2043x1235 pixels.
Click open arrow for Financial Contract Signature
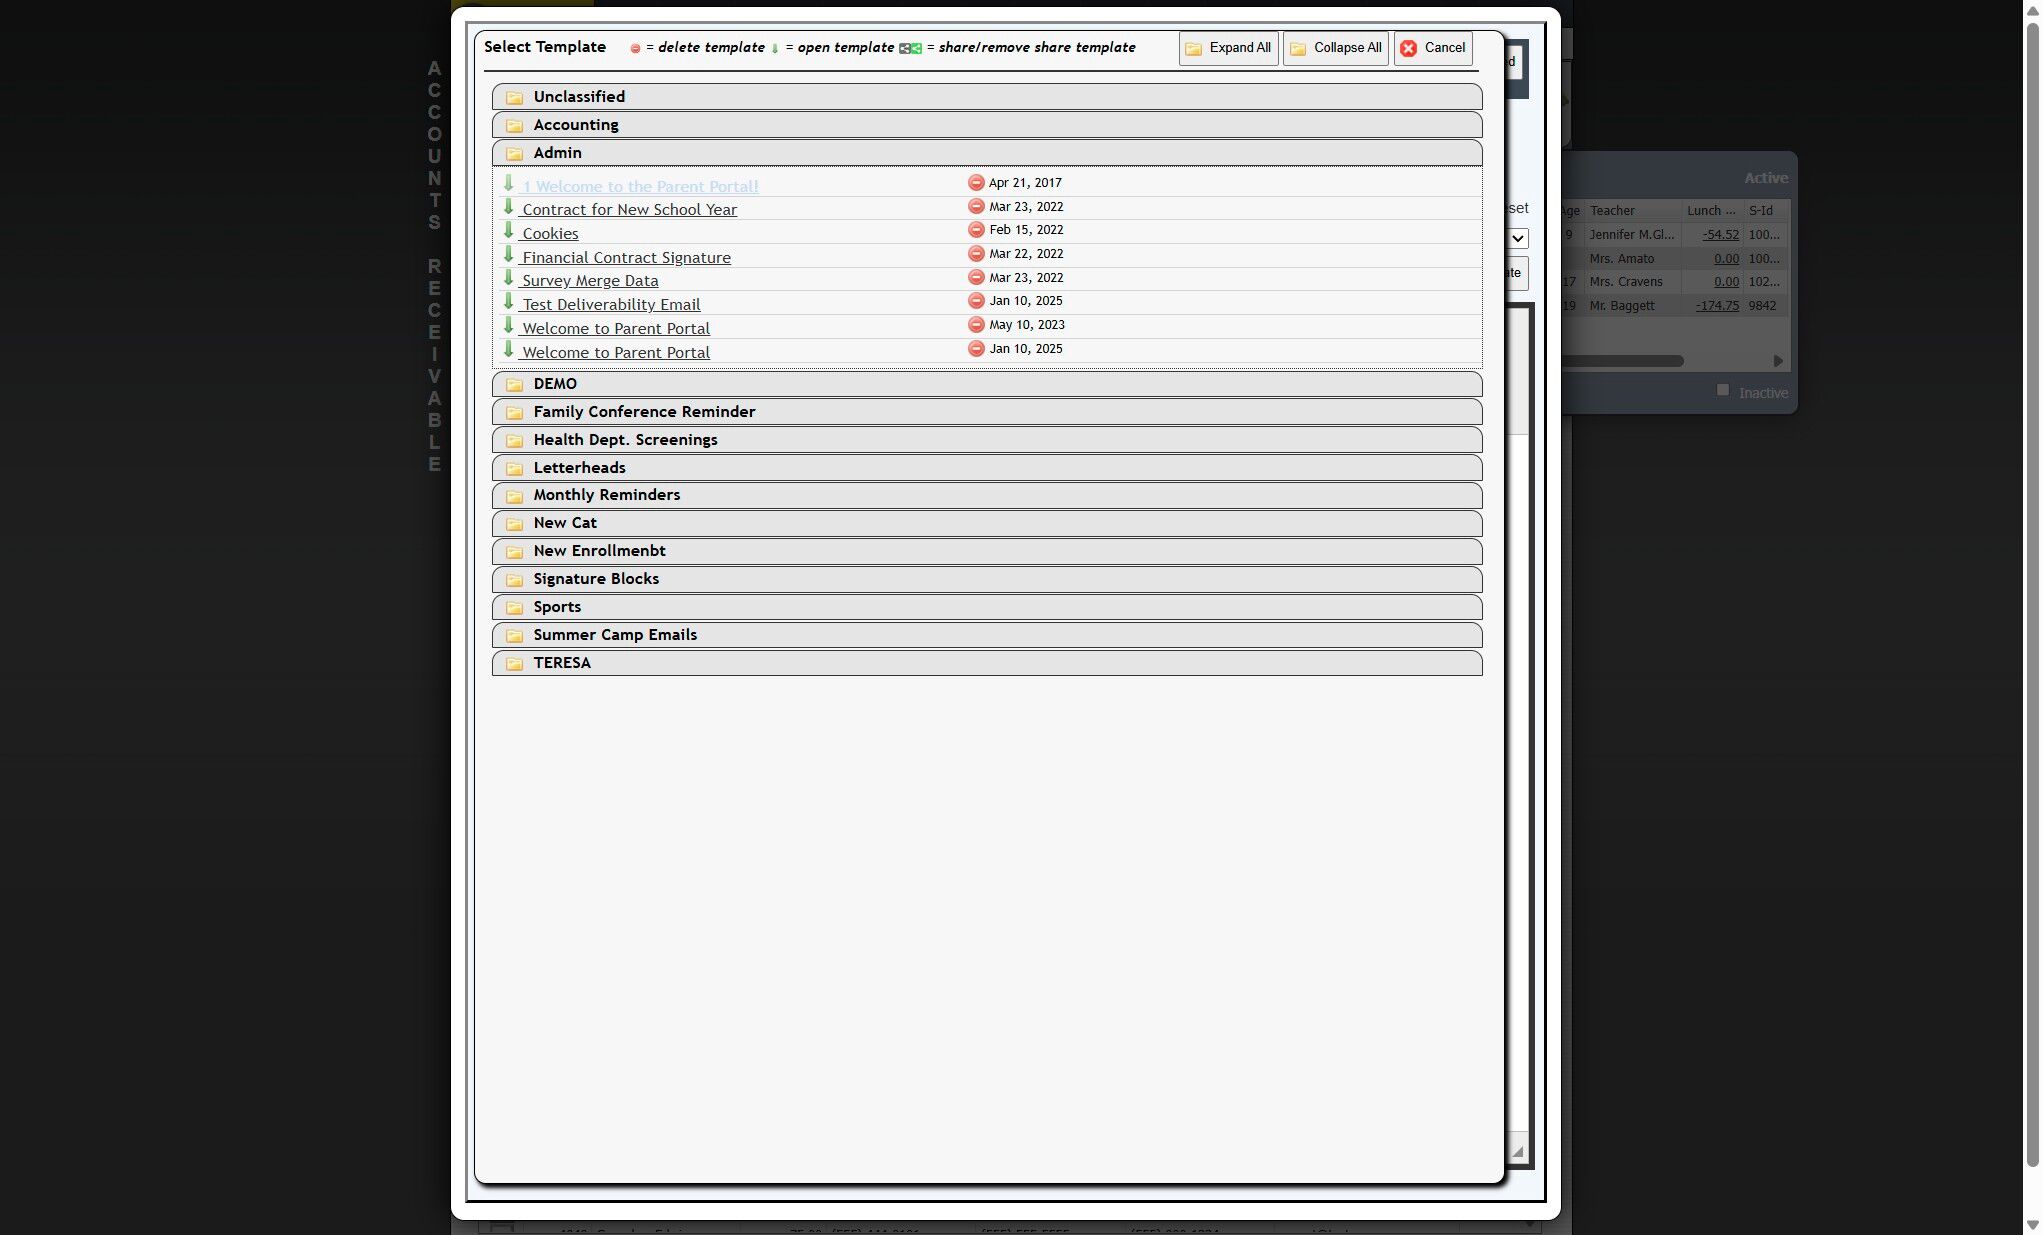pyautogui.click(x=508, y=255)
